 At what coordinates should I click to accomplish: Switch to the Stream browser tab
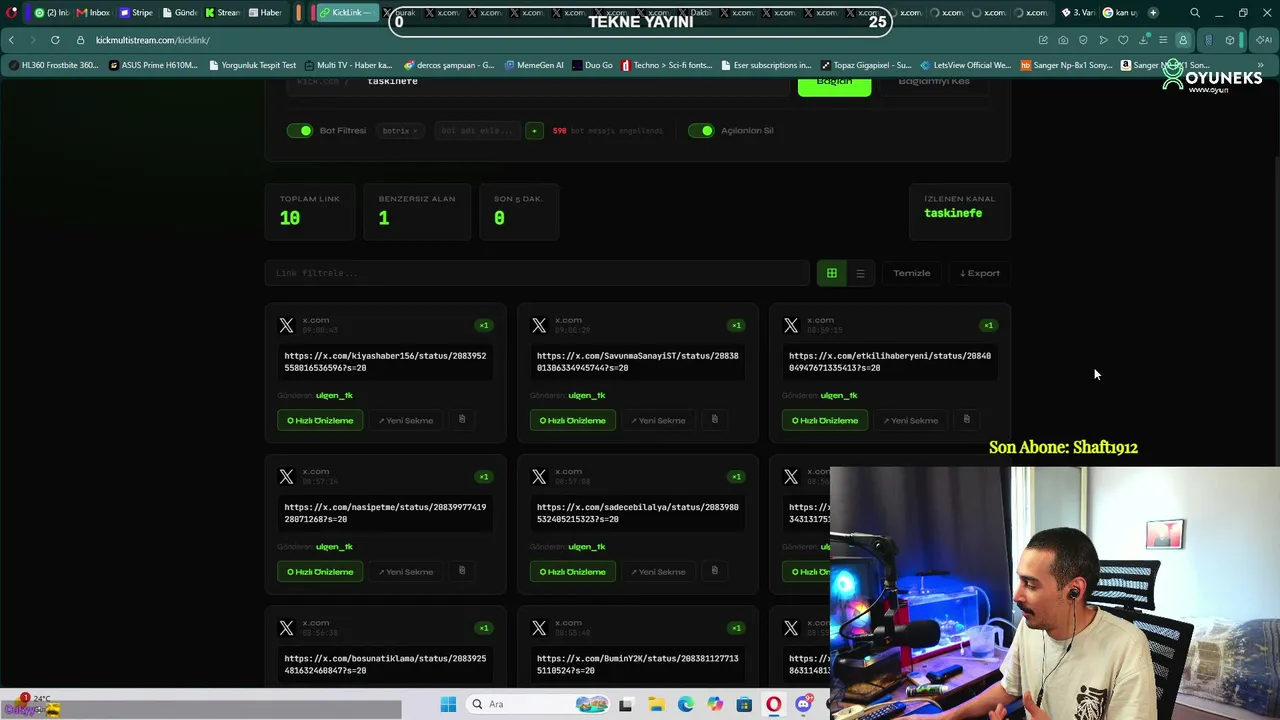(x=222, y=13)
